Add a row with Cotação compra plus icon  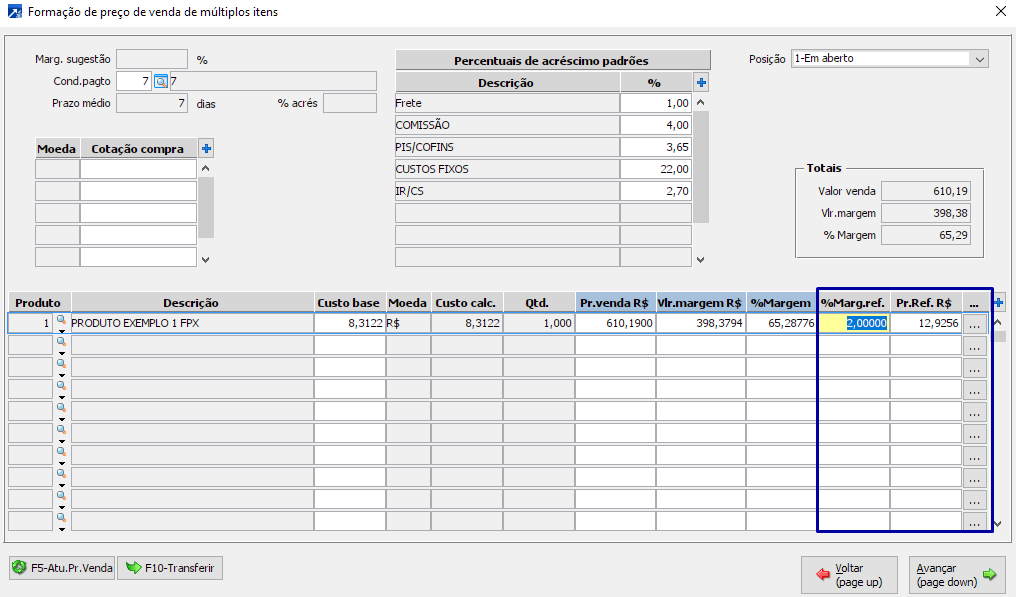pyautogui.click(x=207, y=149)
